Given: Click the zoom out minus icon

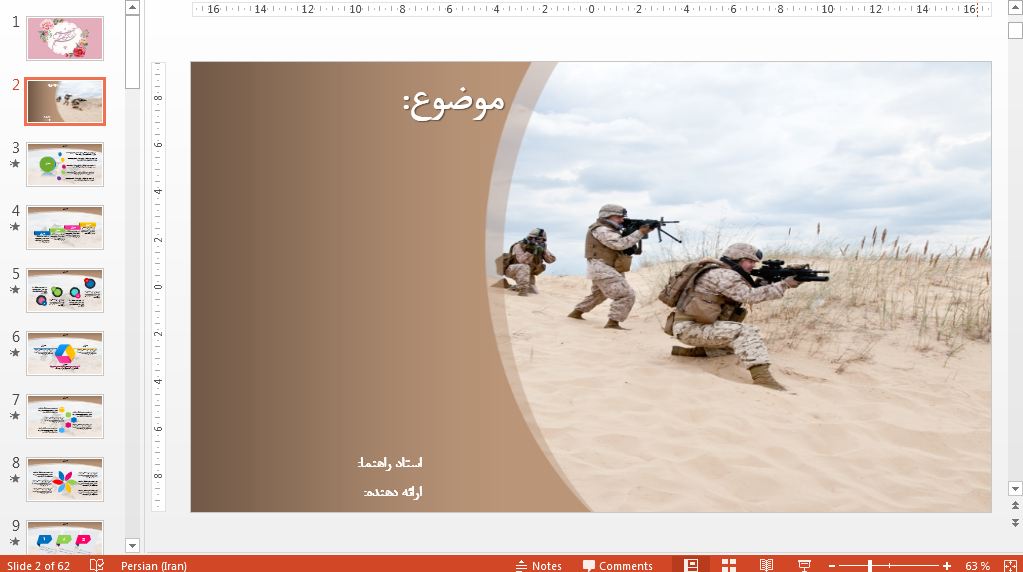Looking at the screenshot, I should point(832,566).
